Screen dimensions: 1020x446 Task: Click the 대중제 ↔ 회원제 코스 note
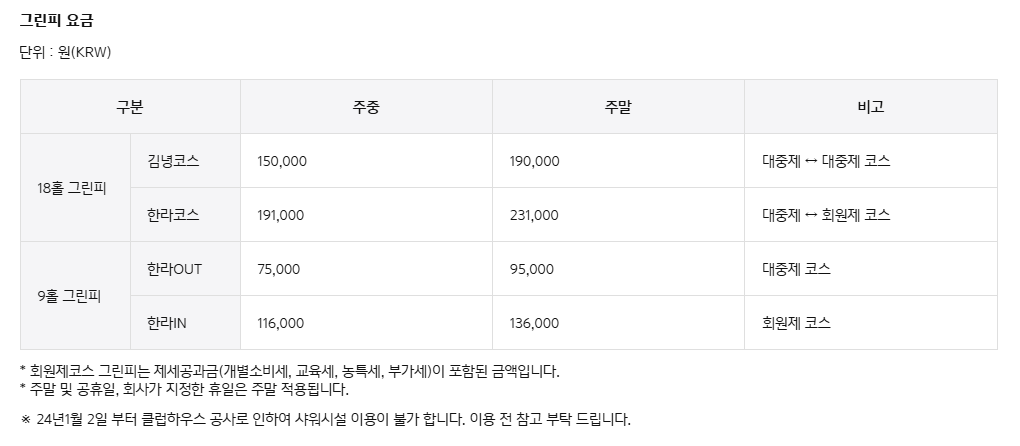(826, 215)
